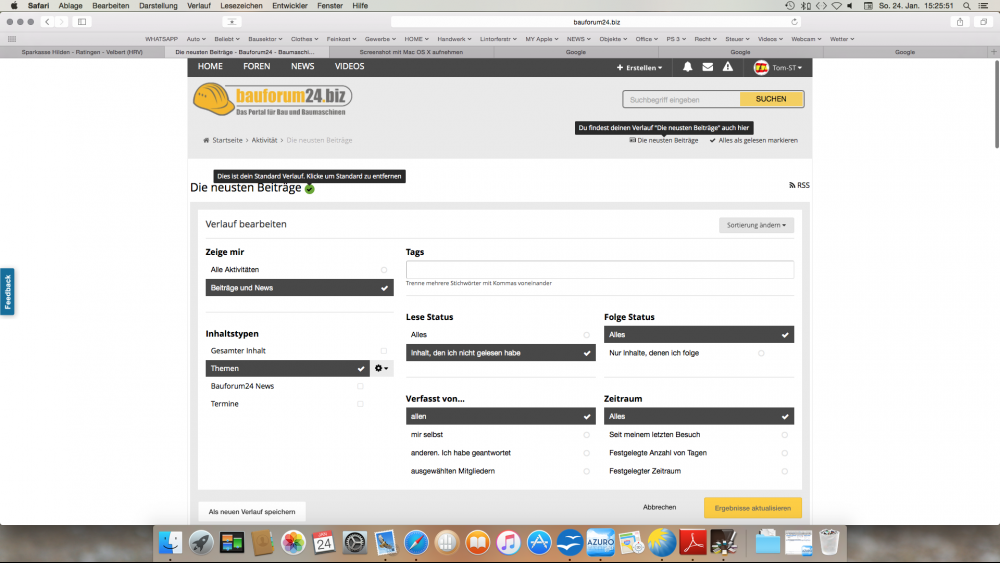The height and width of the screenshot is (563, 1000).
Task: Click 'Suchbegriff eingeben' search field
Action: point(681,99)
